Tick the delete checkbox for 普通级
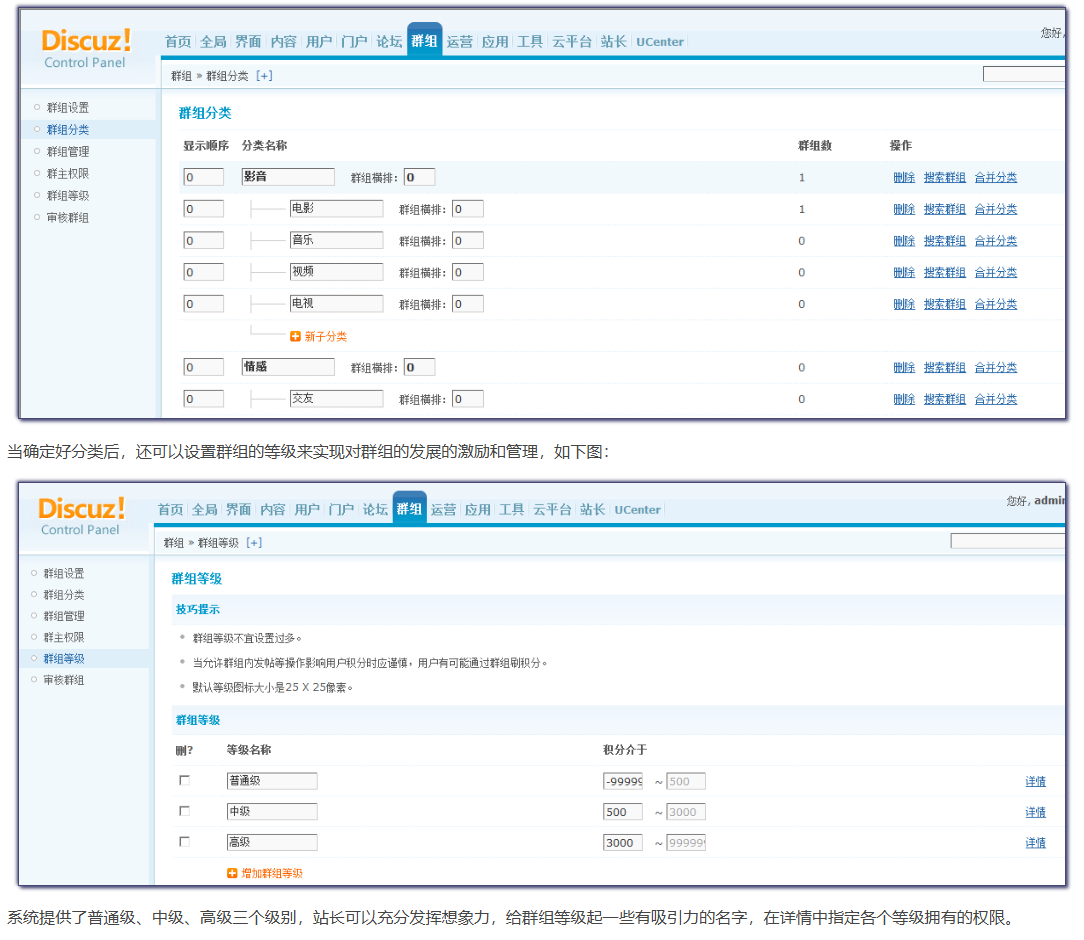Screen dimensions: 1084x940 tap(184, 780)
